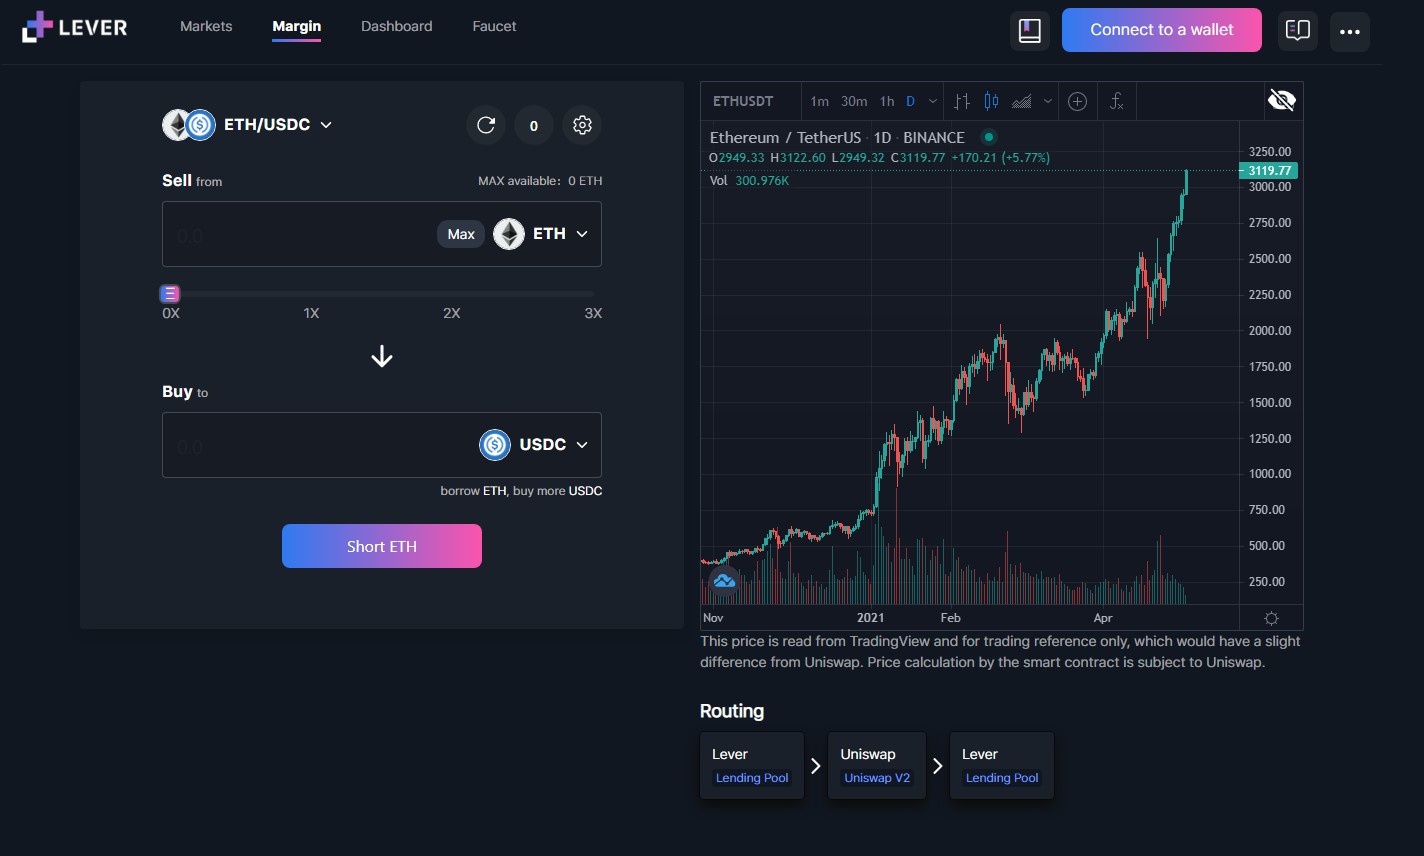Set leverage to 3X mark
The height and width of the screenshot is (856, 1424).
click(x=593, y=313)
